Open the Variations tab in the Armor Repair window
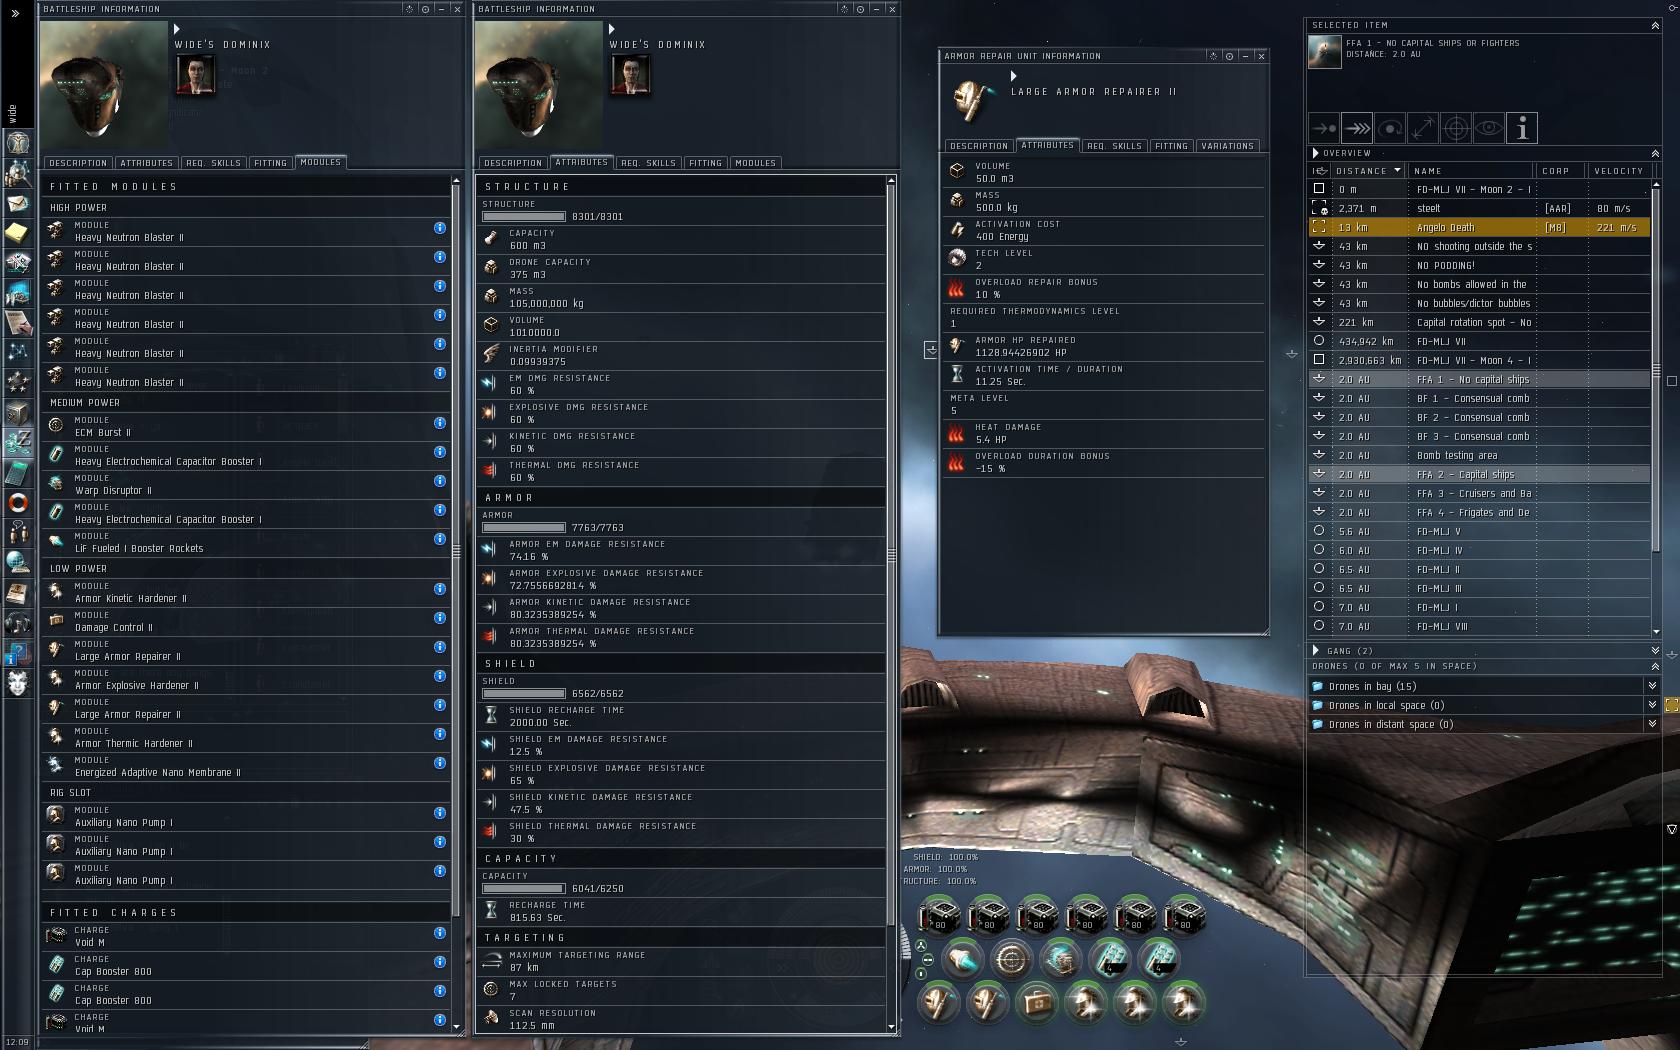The width and height of the screenshot is (1680, 1050). (1227, 146)
